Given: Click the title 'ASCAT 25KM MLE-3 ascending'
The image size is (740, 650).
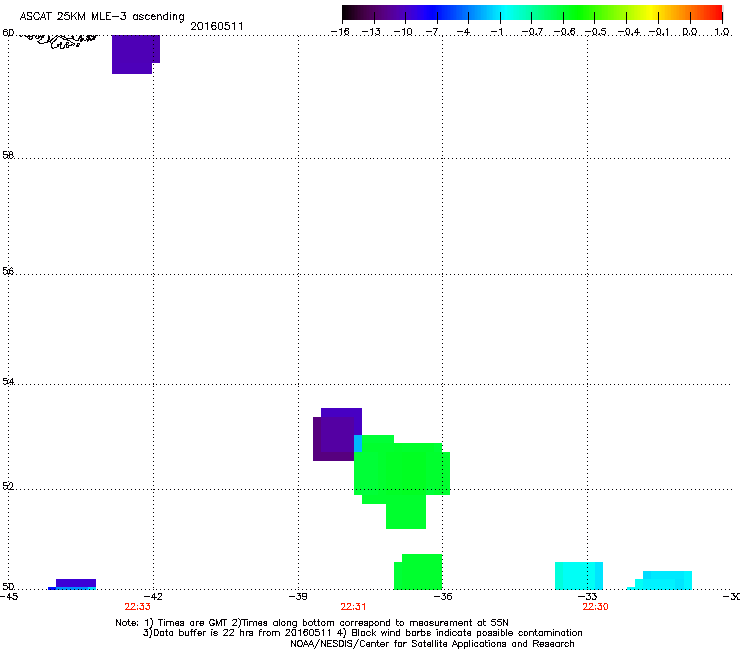Looking at the screenshot, I should pos(102,16).
